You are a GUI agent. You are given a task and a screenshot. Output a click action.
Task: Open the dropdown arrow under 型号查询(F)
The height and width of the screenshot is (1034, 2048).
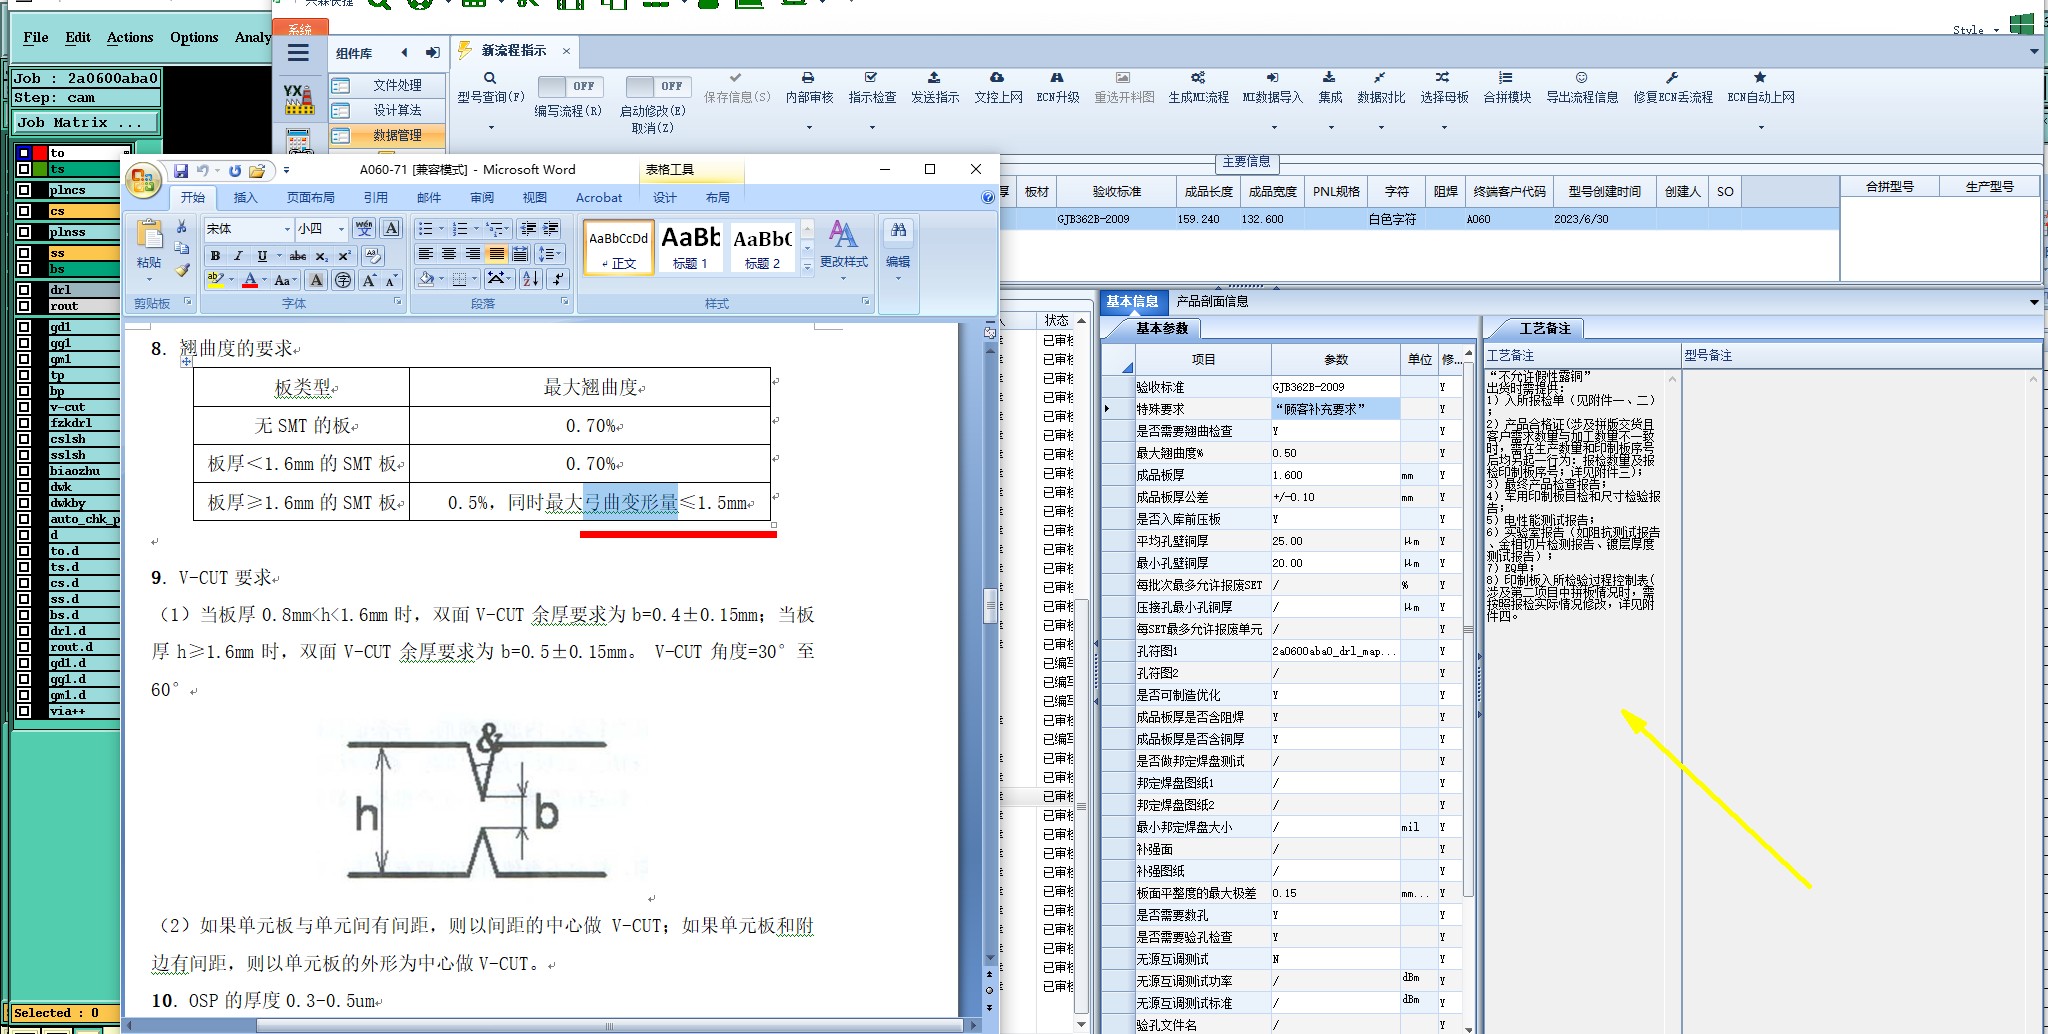click(491, 127)
